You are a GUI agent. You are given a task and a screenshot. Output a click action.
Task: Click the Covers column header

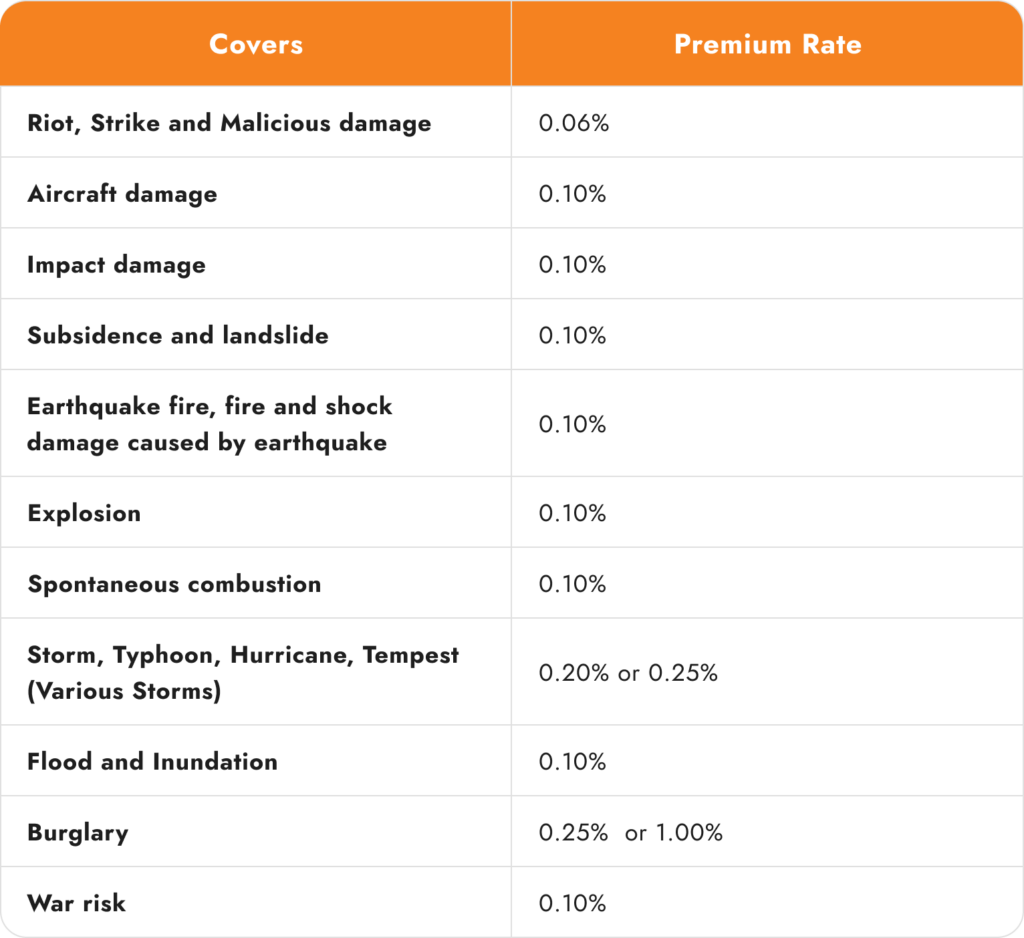click(256, 44)
